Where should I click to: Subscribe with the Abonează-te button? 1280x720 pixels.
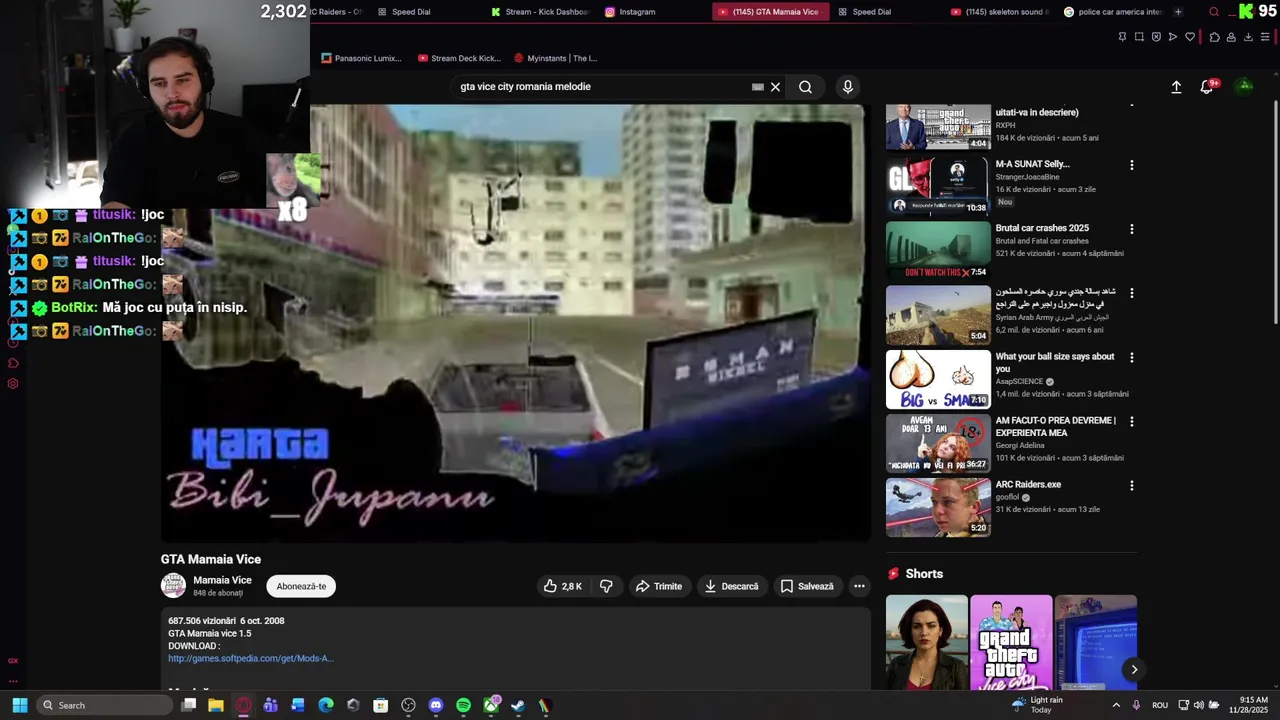[x=301, y=586]
